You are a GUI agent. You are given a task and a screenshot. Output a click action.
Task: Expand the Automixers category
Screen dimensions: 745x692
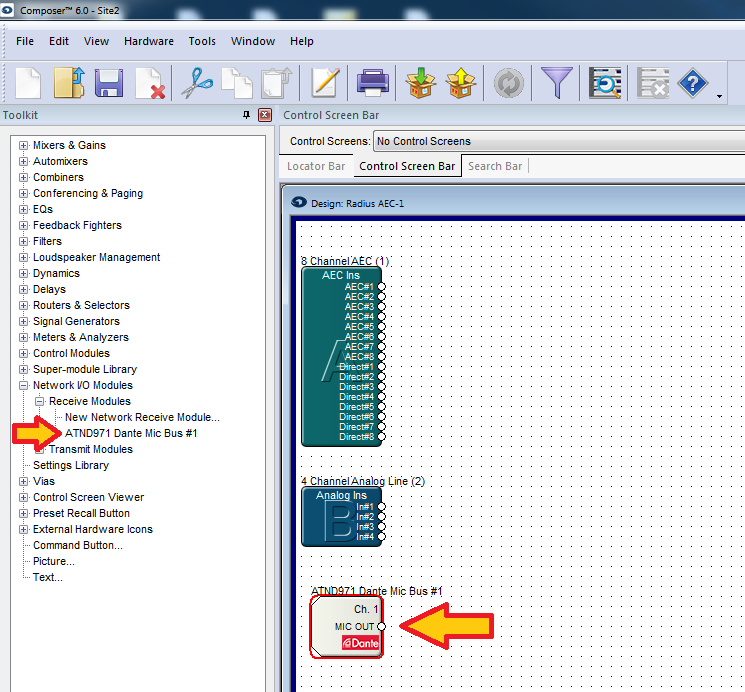click(x=23, y=162)
